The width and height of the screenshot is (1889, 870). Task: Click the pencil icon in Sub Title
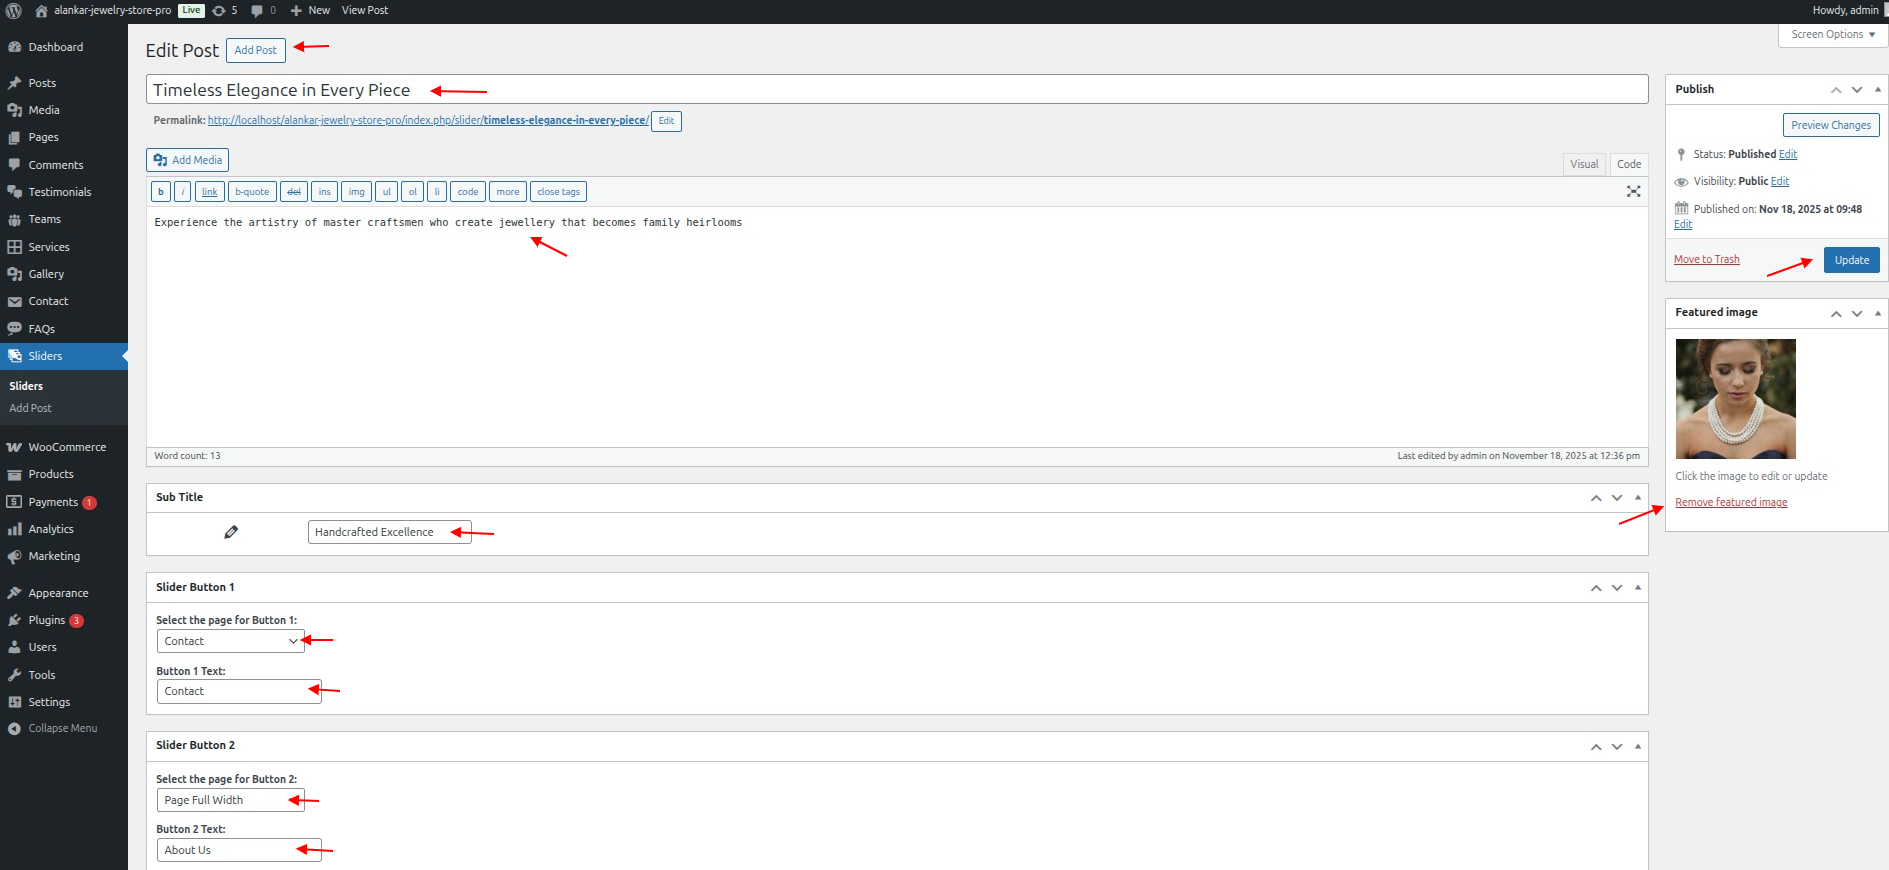[231, 532]
